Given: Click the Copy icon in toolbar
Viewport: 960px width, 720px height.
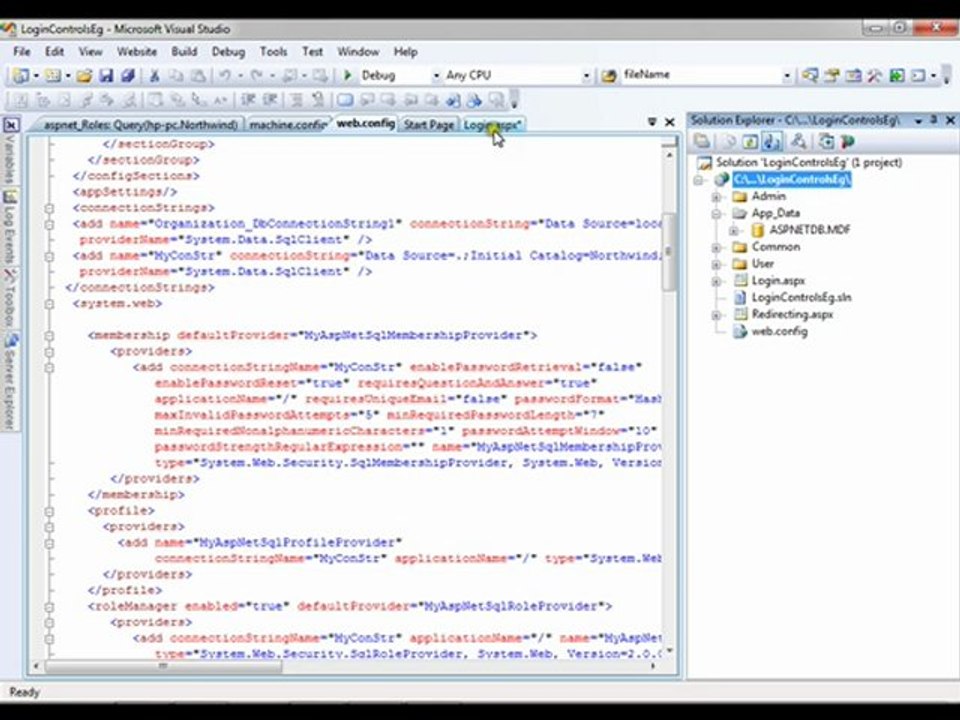Looking at the screenshot, I should [x=176, y=75].
